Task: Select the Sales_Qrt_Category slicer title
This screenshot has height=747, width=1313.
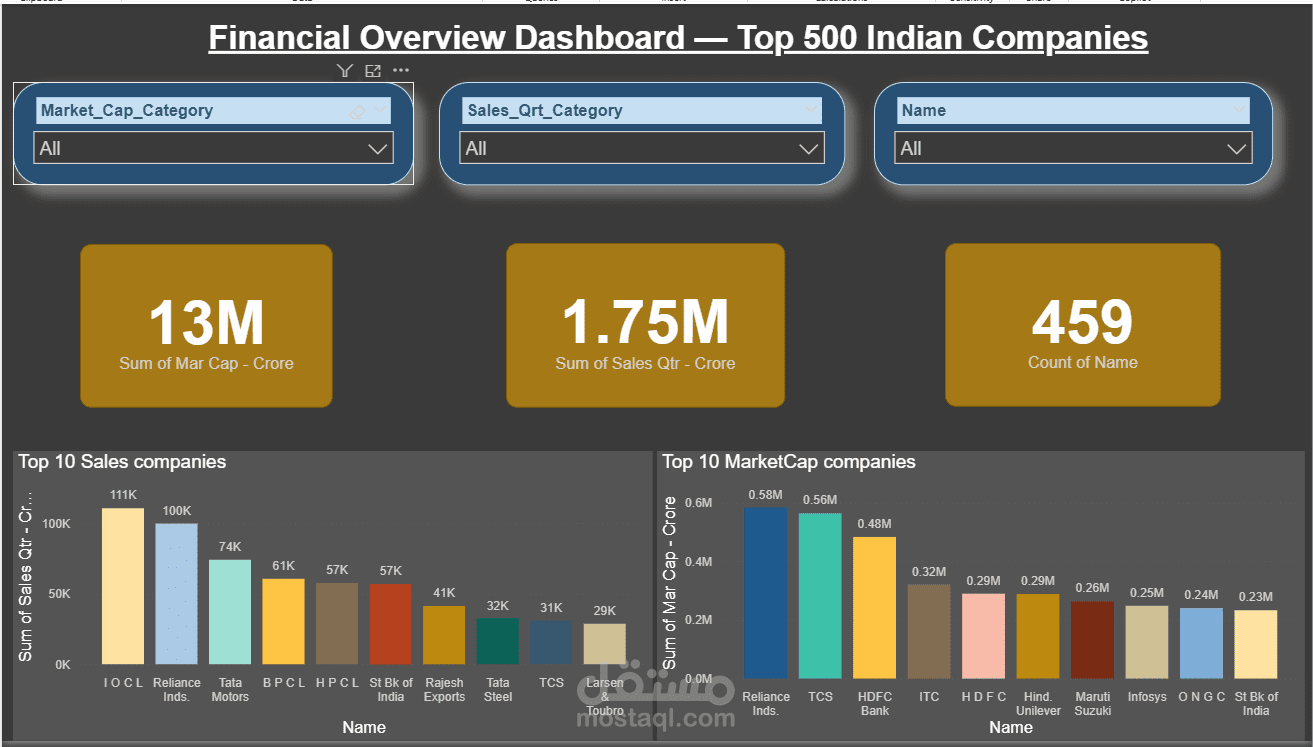Action: 545,111
